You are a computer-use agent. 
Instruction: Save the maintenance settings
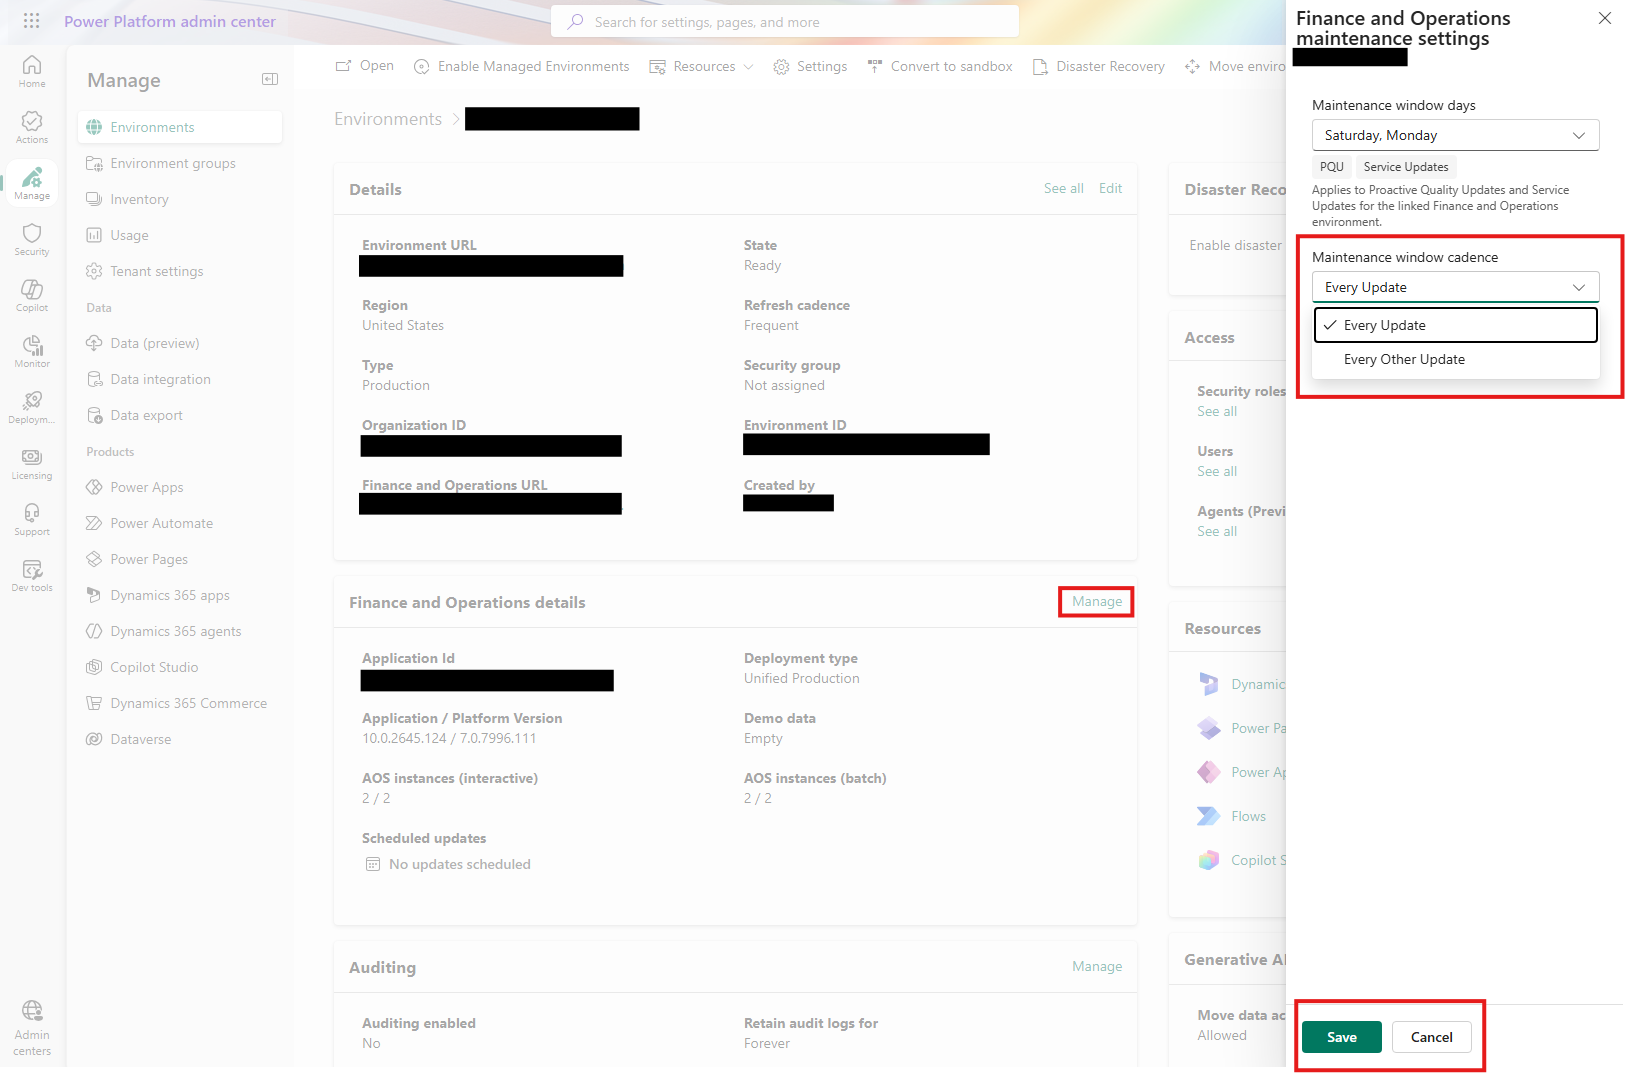(x=1341, y=1037)
